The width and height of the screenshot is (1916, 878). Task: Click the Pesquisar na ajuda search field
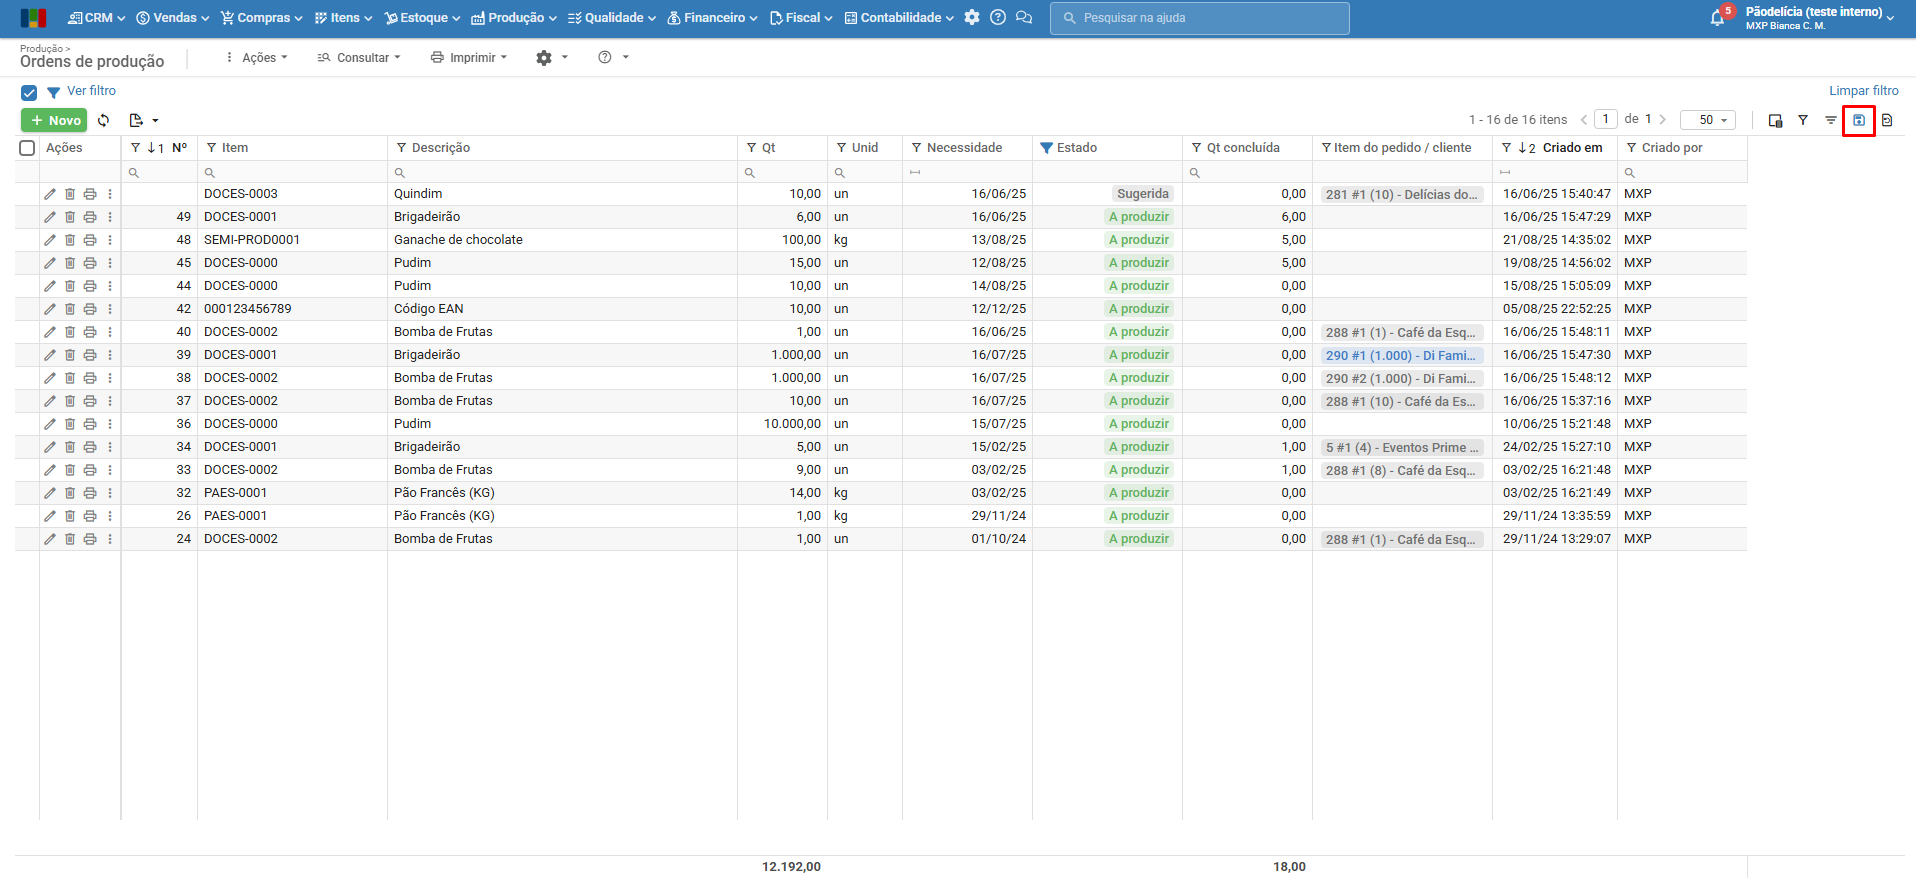tap(1199, 18)
